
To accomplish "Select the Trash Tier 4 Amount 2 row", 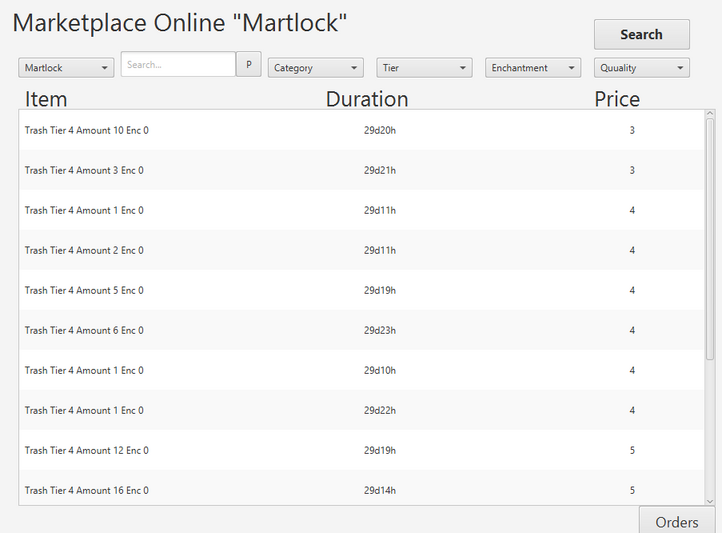I will (x=361, y=250).
